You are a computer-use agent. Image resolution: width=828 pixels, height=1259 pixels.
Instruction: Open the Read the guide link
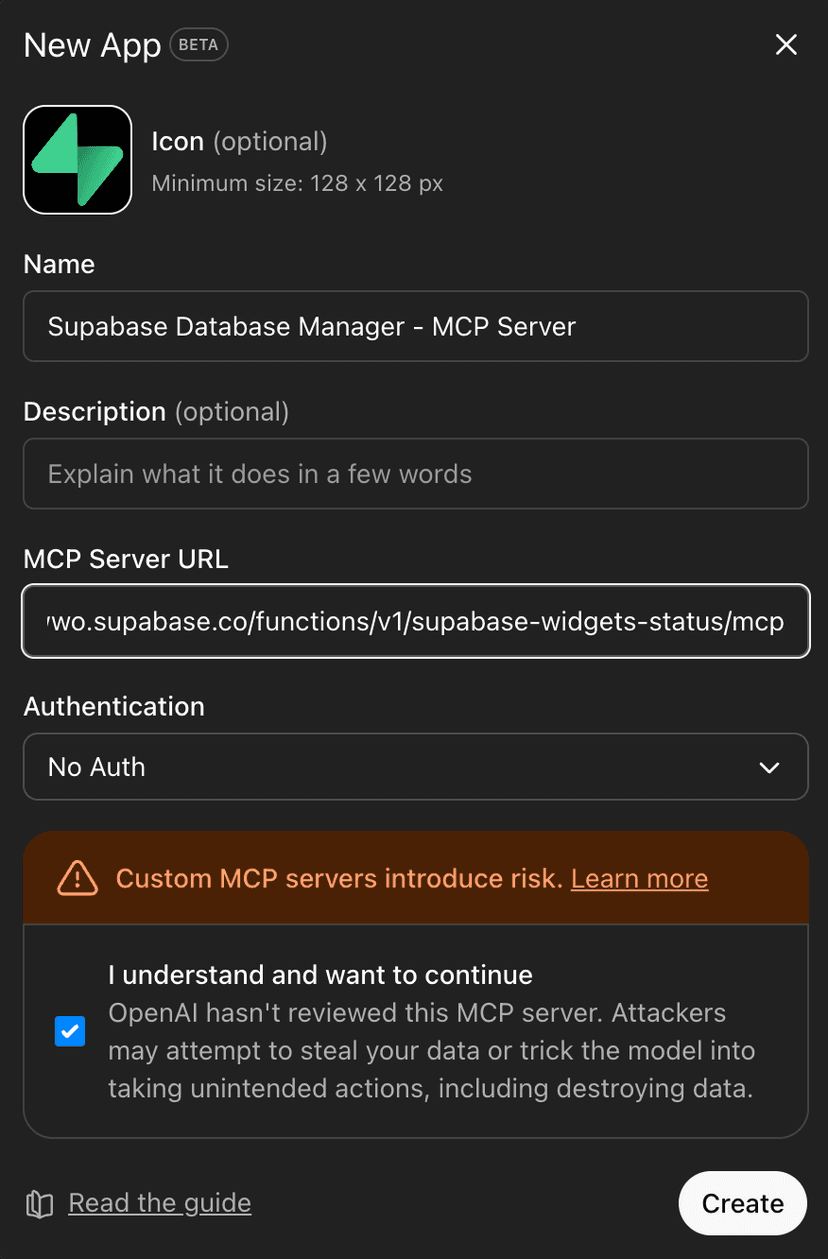click(159, 1203)
